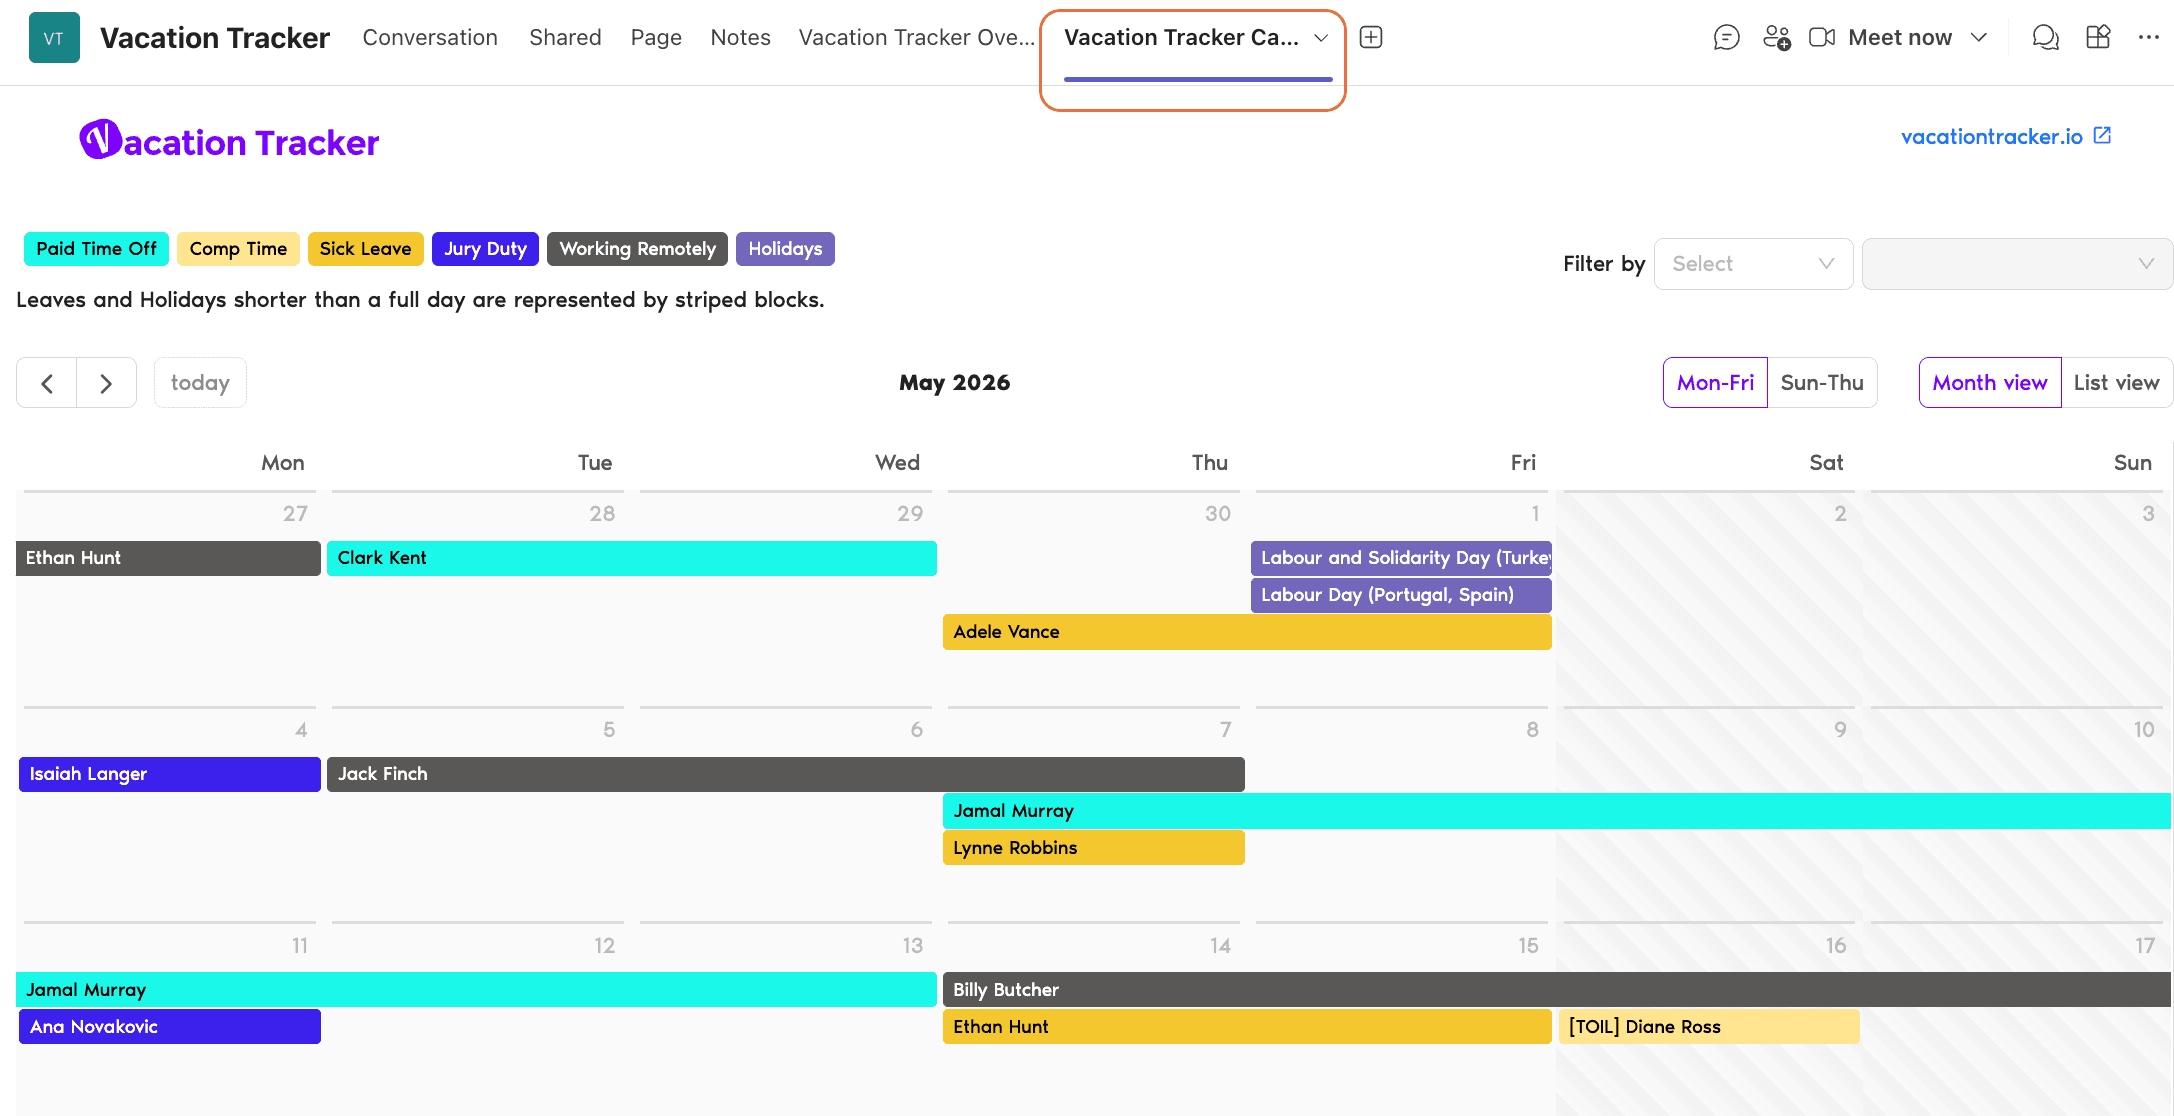Click day number 6

pos(916,730)
